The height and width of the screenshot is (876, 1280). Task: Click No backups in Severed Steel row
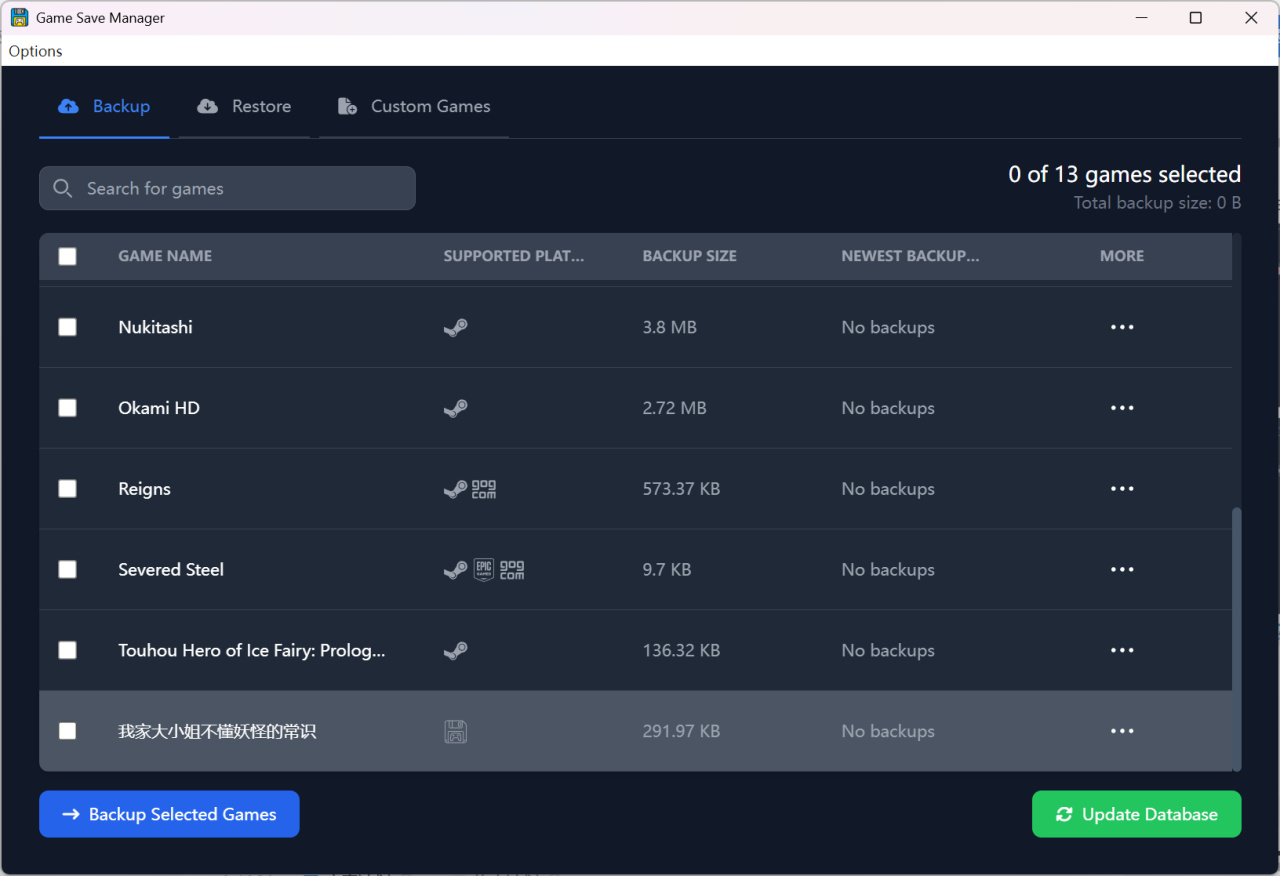point(888,570)
